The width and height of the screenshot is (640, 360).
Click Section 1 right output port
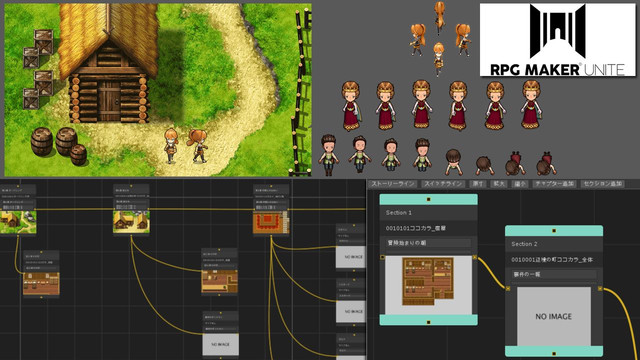click(474, 258)
